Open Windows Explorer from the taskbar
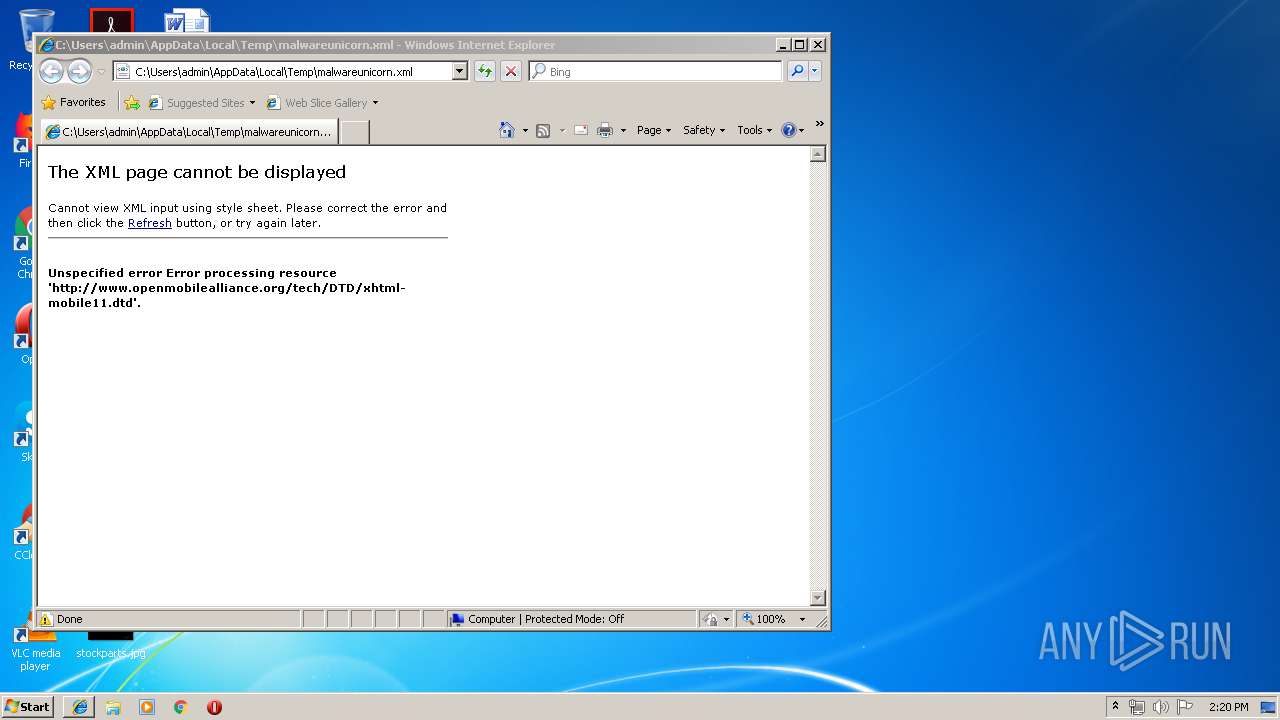1280x720 pixels. pyautogui.click(x=113, y=706)
